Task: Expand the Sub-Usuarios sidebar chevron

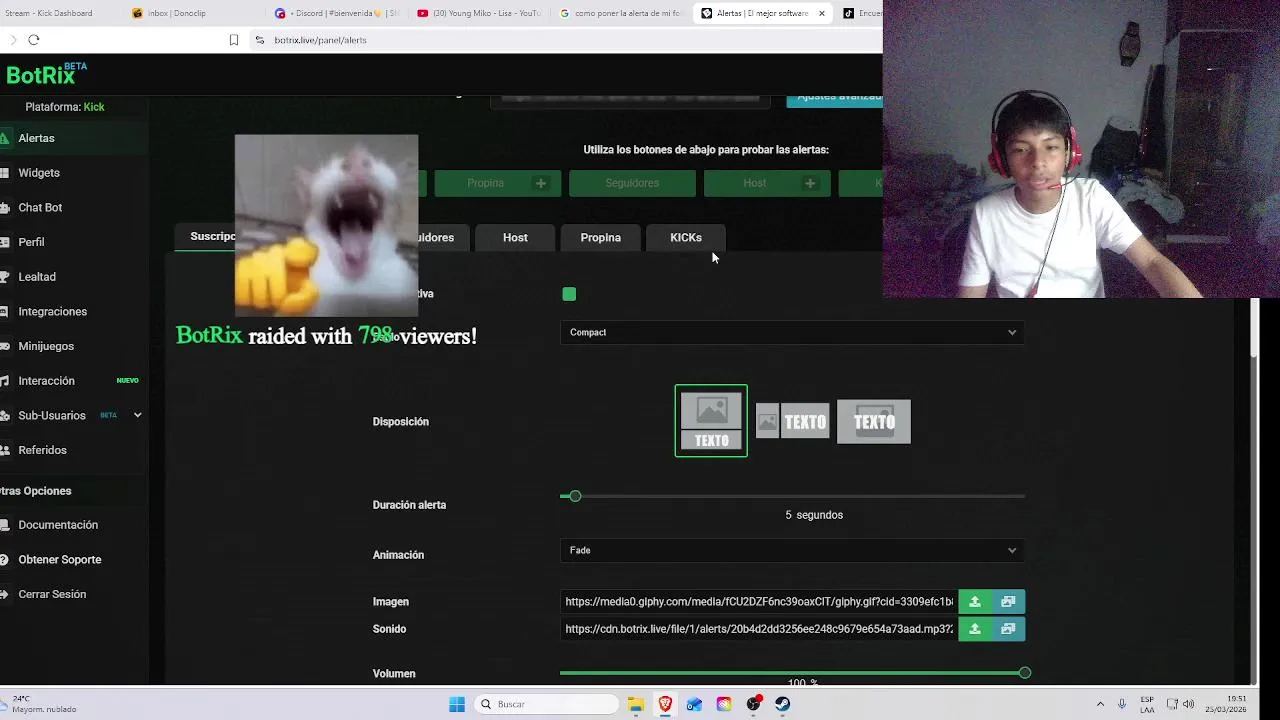Action: coord(137,415)
